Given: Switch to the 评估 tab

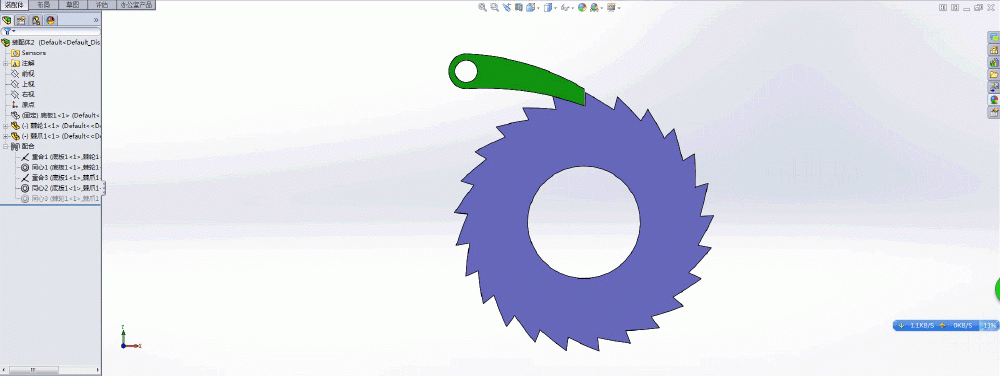Looking at the screenshot, I should pyautogui.click(x=101, y=4).
